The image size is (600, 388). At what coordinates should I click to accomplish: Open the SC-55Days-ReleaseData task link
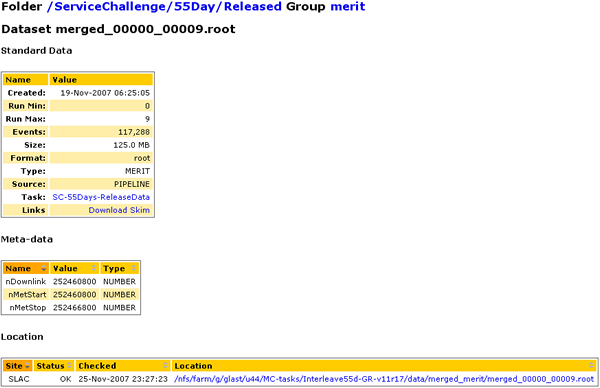[x=101, y=197]
